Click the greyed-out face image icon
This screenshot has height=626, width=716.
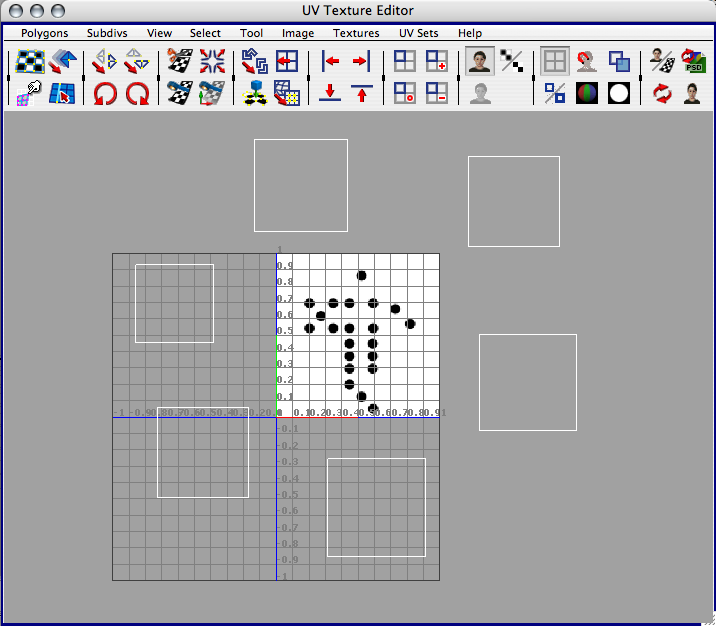click(x=480, y=94)
